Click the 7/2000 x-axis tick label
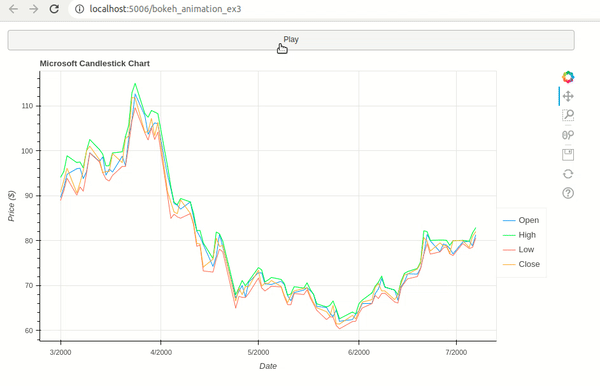600x386 pixels. tap(456, 352)
